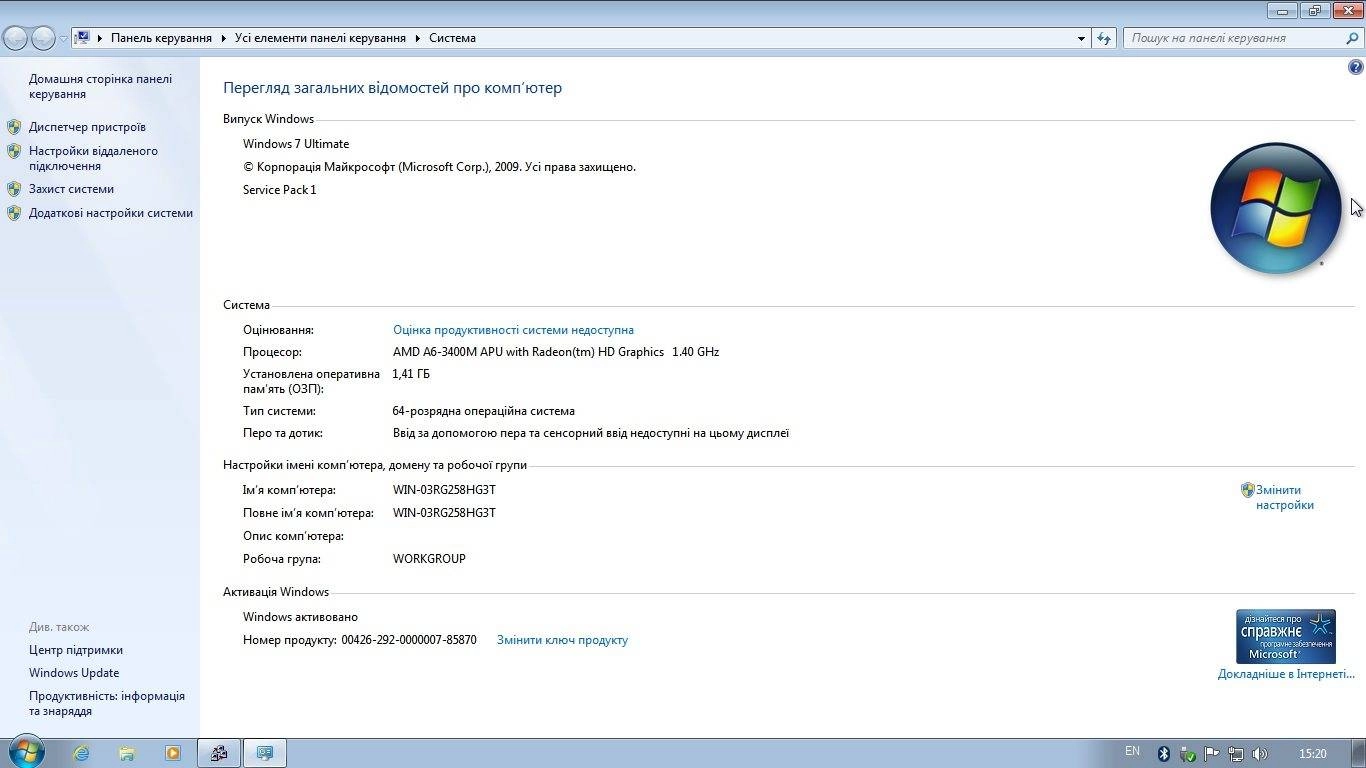This screenshot has height=768, width=1366.
Task: Go to Усі елементи панелі керування breadcrumb
Action: pos(320,38)
